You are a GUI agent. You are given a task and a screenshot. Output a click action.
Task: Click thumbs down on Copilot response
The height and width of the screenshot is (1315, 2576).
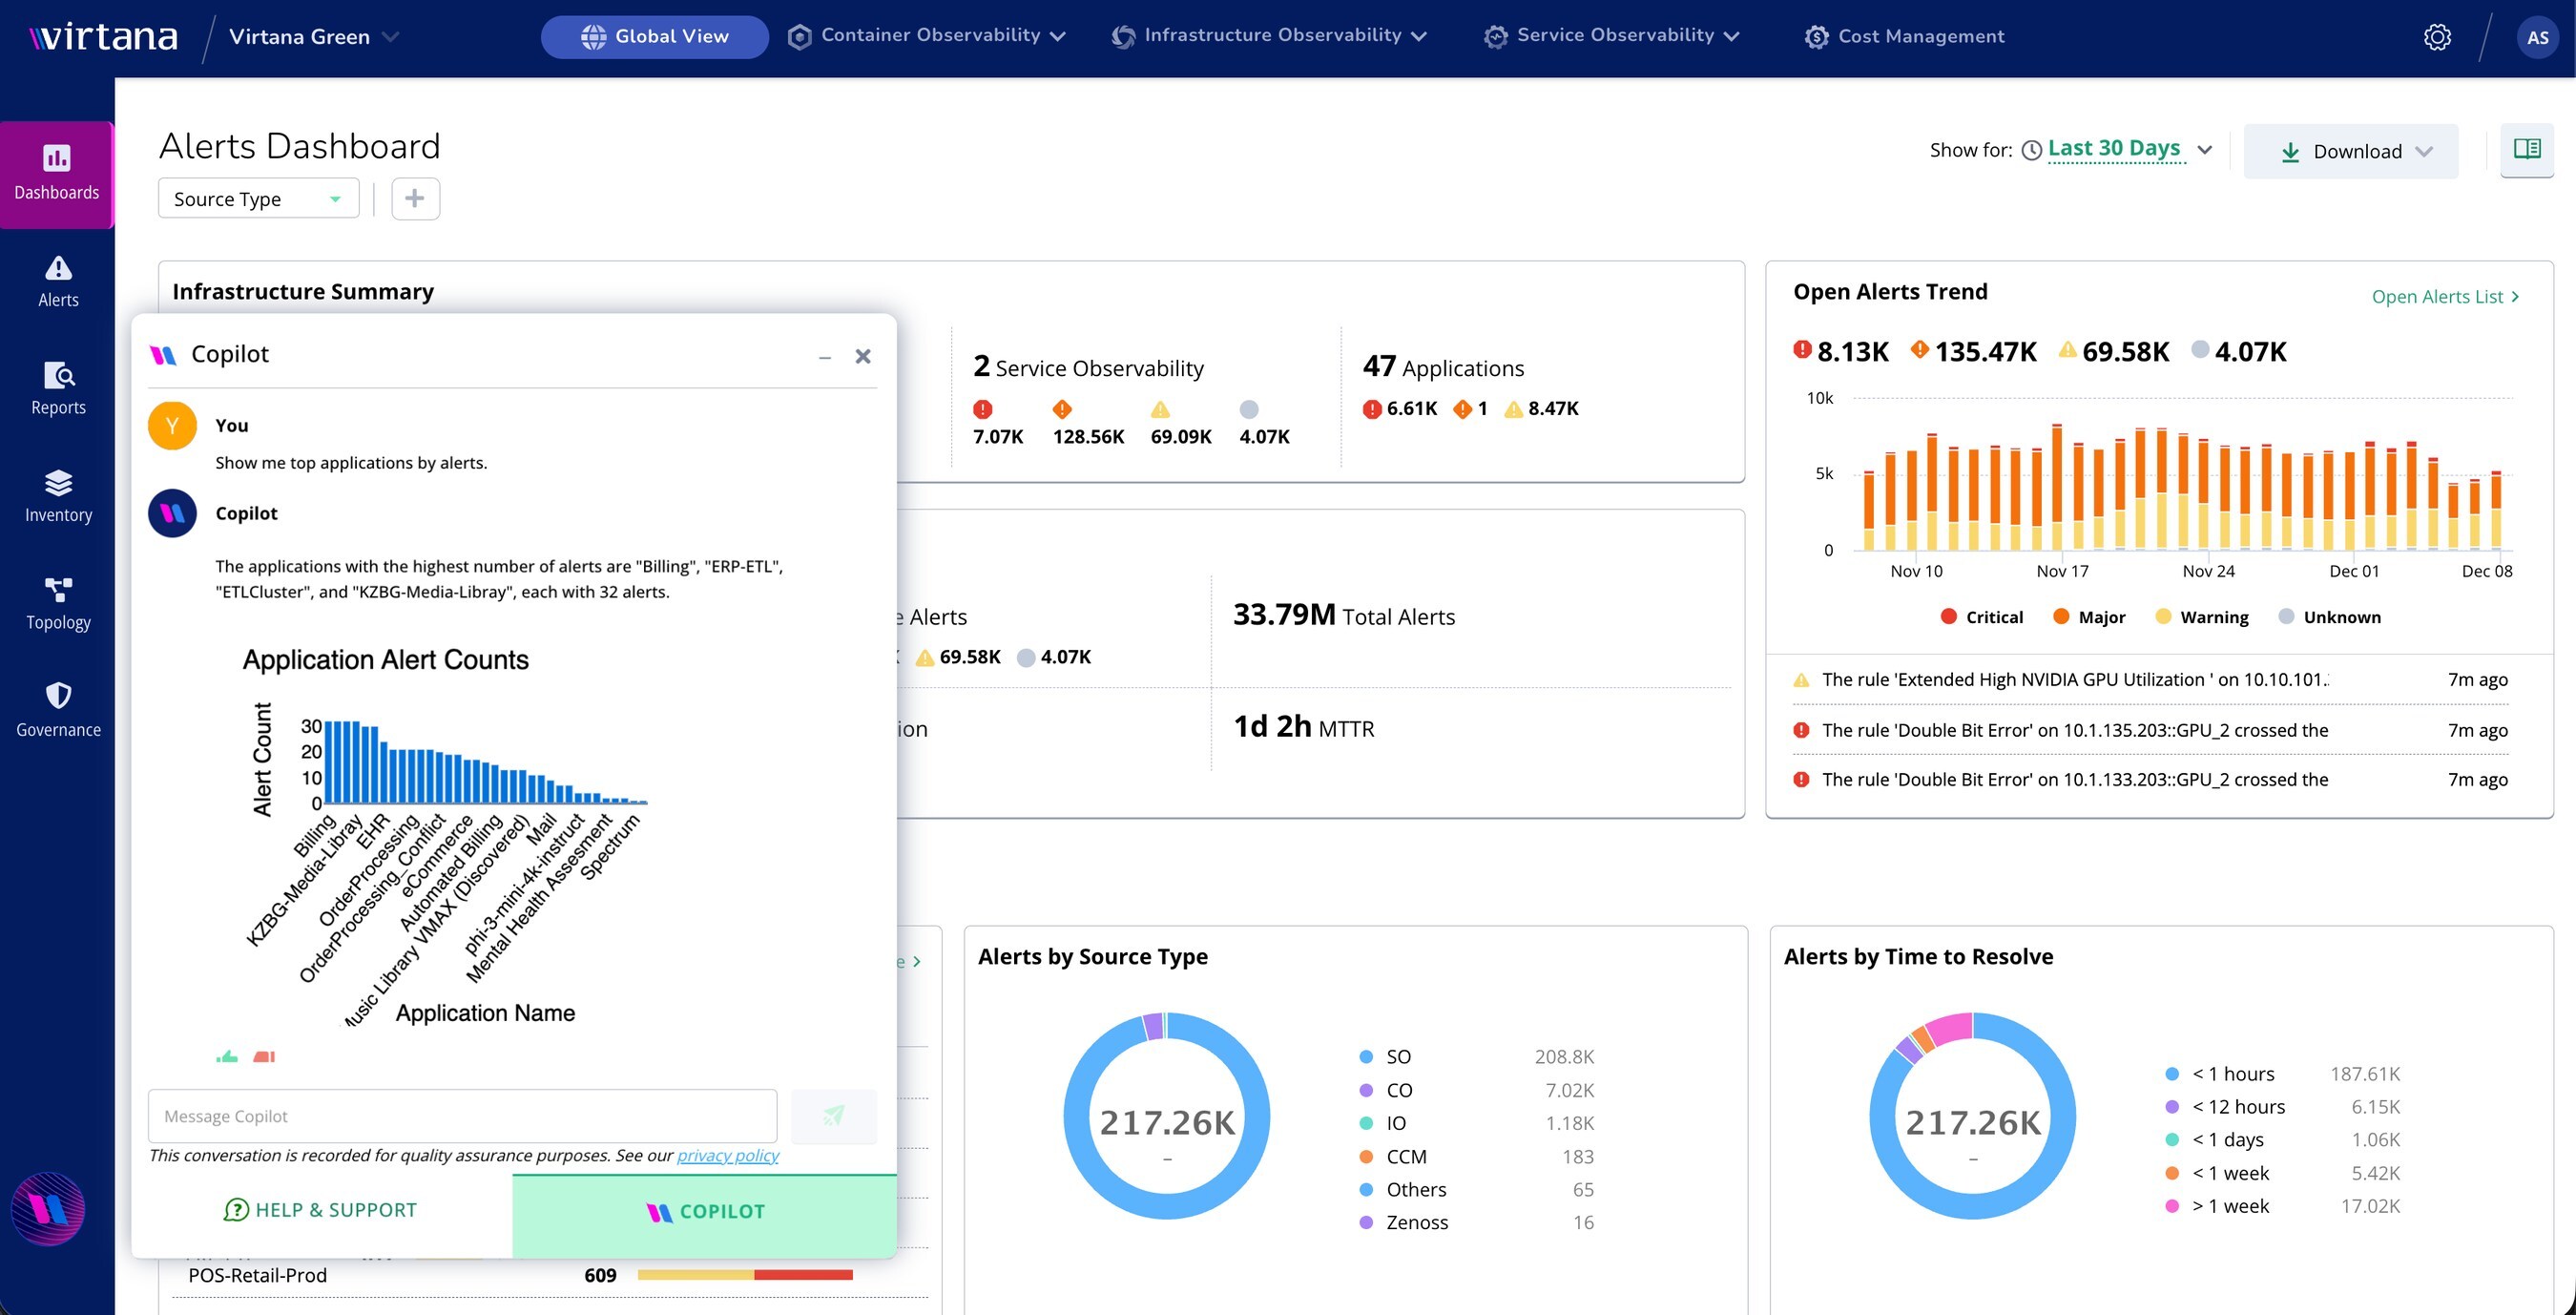pyautogui.click(x=264, y=1056)
